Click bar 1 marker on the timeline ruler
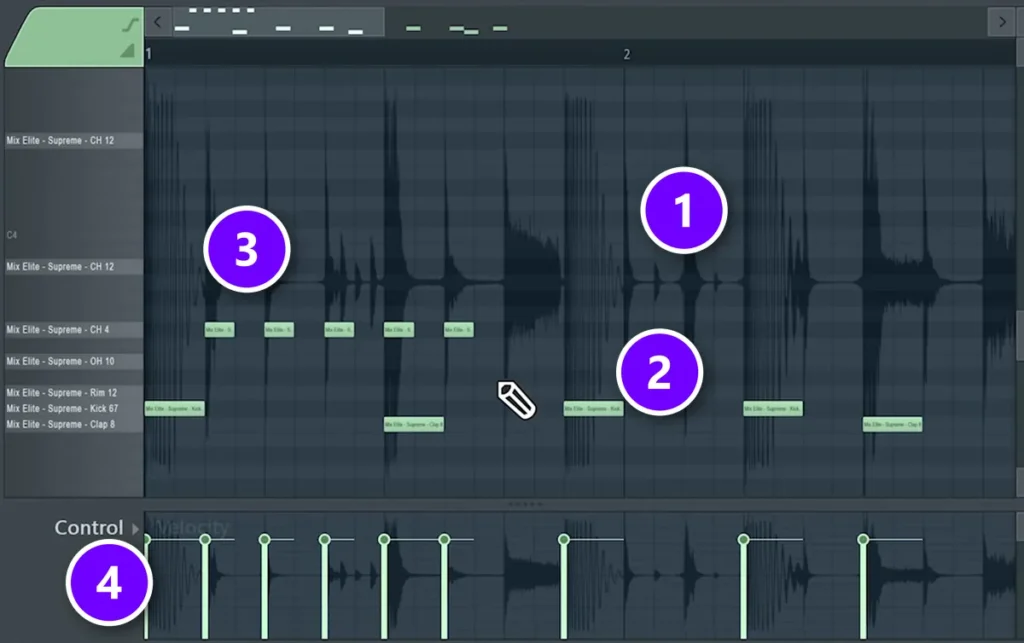 [x=149, y=54]
